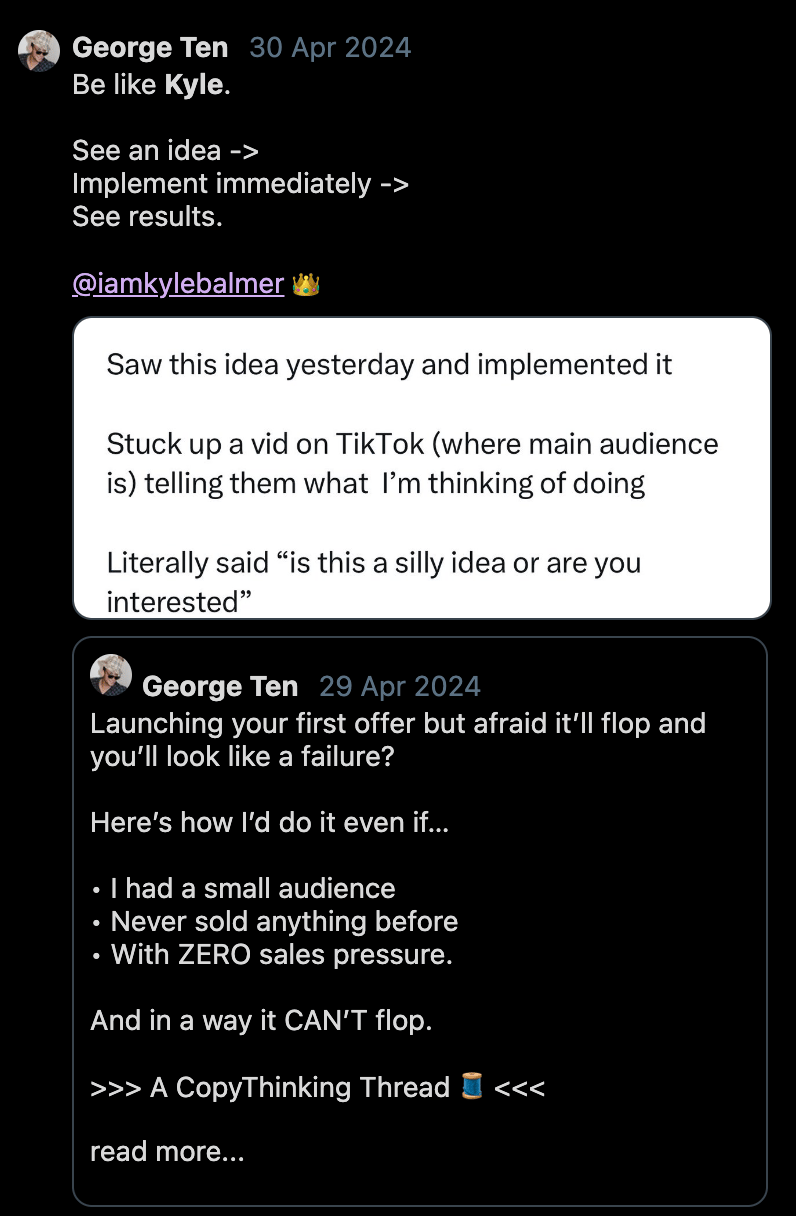Open the avatar in the quoted 29 Apr post

pos(111,675)
